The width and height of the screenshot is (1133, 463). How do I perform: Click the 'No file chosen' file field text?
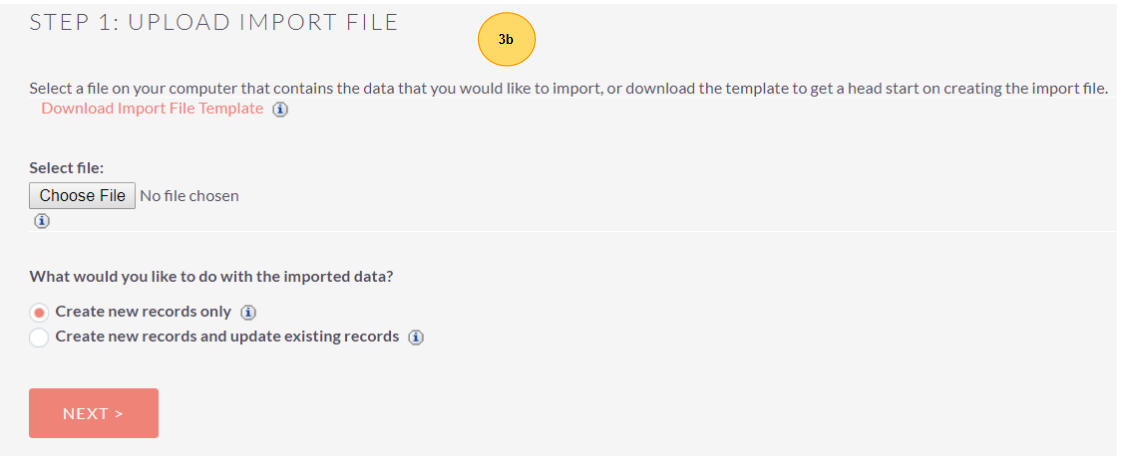point(189,196)
